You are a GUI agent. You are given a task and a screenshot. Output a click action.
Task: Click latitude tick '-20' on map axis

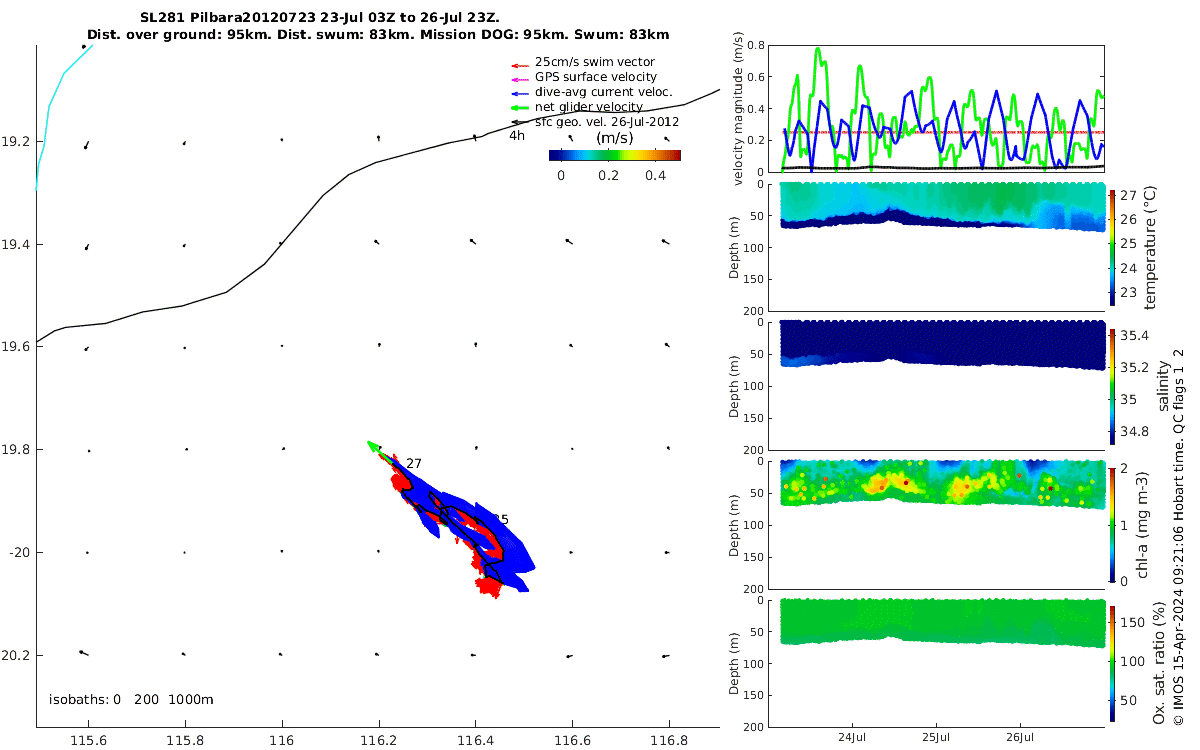18,552
